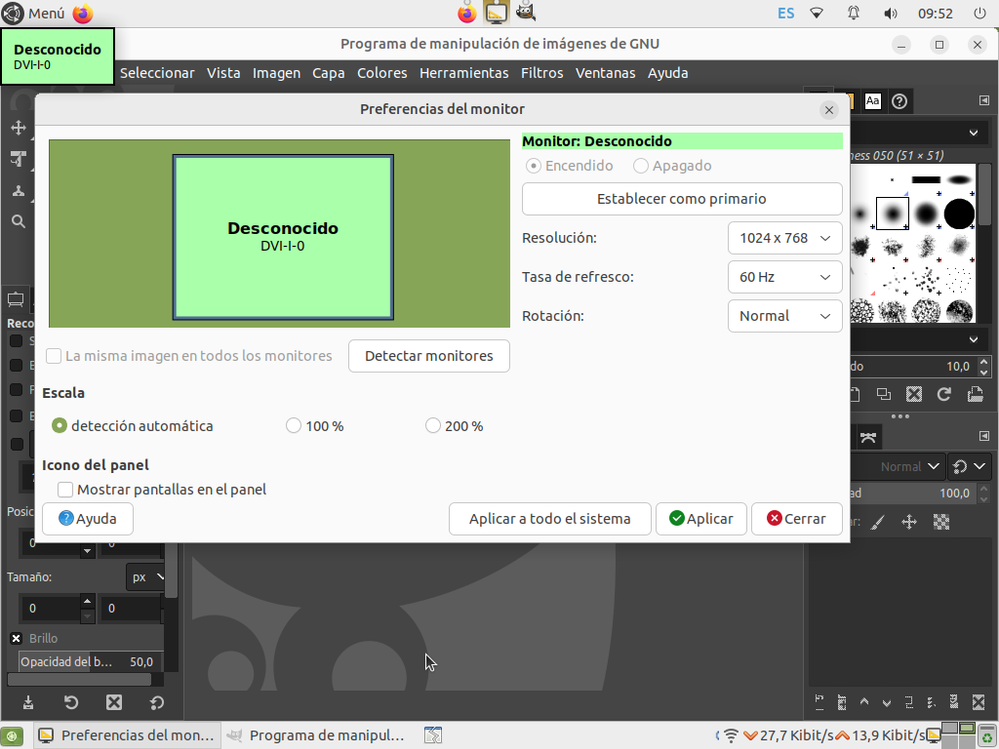Duplicate the brush with the duplicate icon
The image size is (999, 749).
pos(883,394)
